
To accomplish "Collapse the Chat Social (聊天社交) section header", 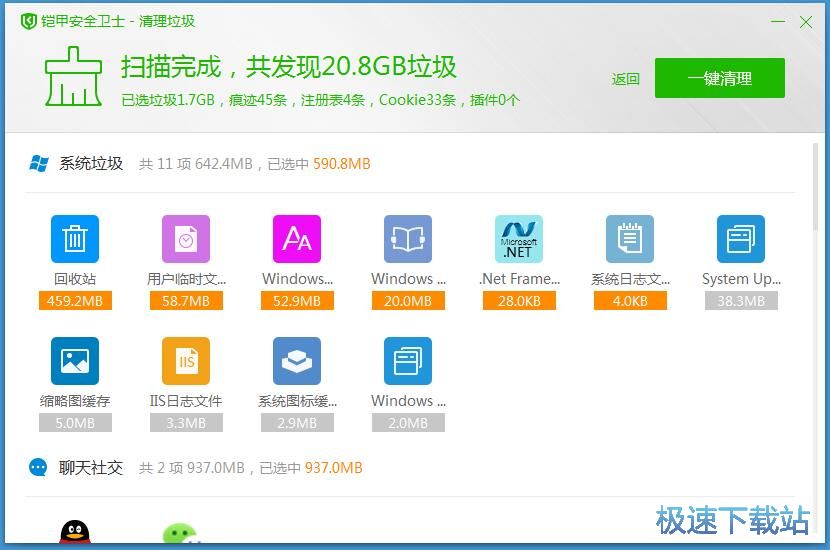I will click(x=90, y=467).
